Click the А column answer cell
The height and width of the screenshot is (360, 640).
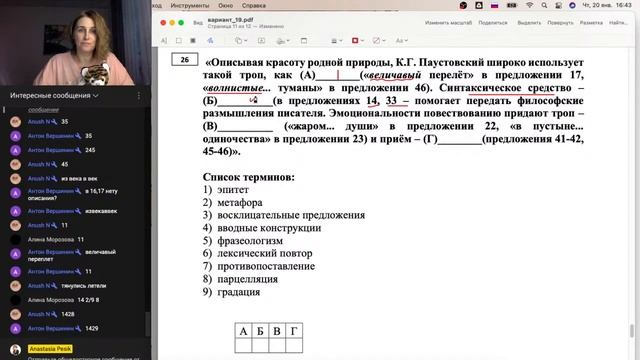(243, 346)
